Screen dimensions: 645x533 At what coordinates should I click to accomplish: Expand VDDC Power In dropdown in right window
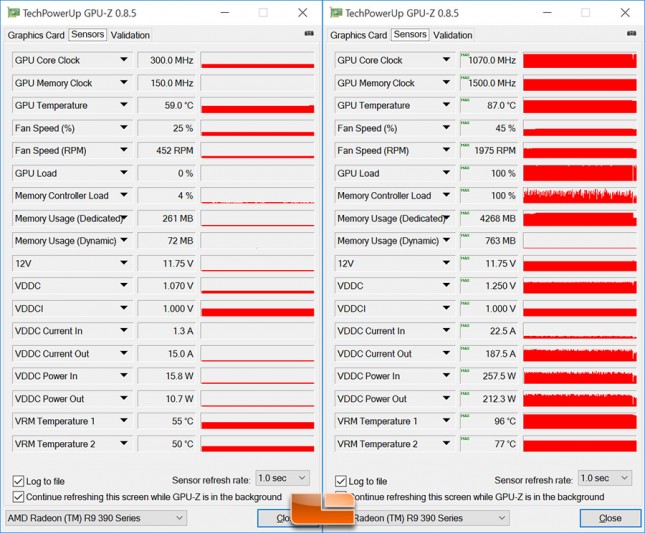pos(446,375)
